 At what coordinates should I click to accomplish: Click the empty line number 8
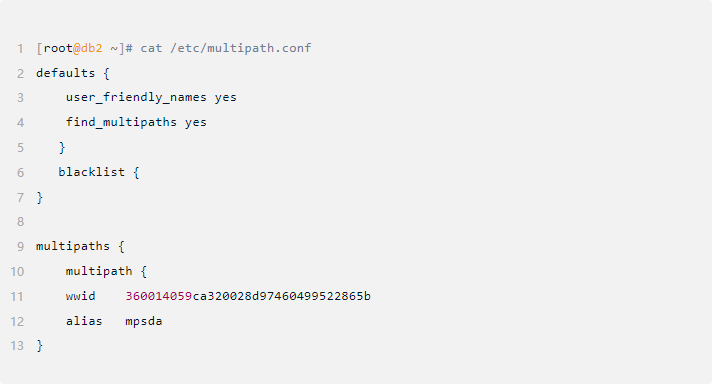(x=20, y=222)
